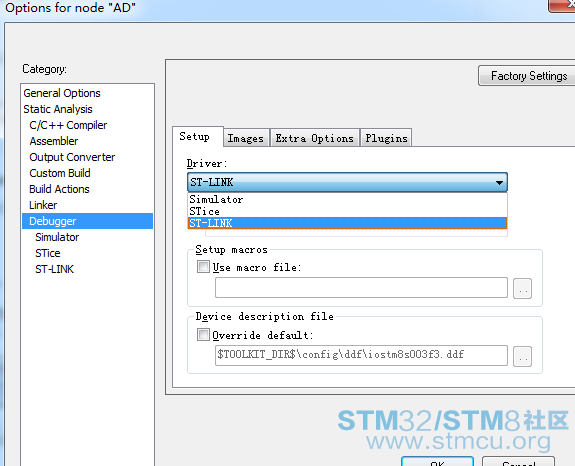Open C/C++ Compiler category

click(68, 125)
